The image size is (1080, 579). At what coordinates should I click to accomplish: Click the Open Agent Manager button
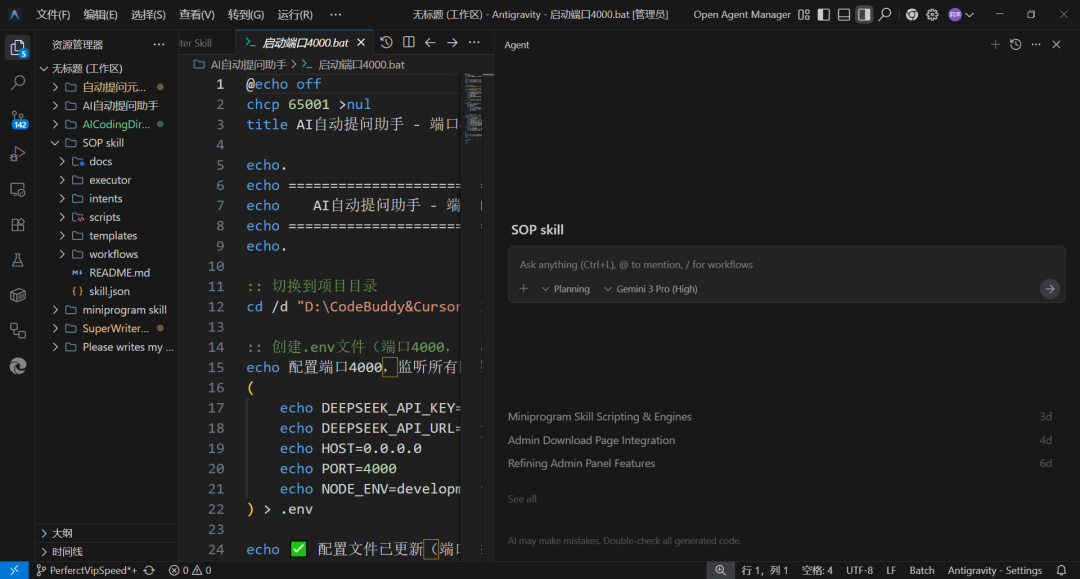click(741, 15)
